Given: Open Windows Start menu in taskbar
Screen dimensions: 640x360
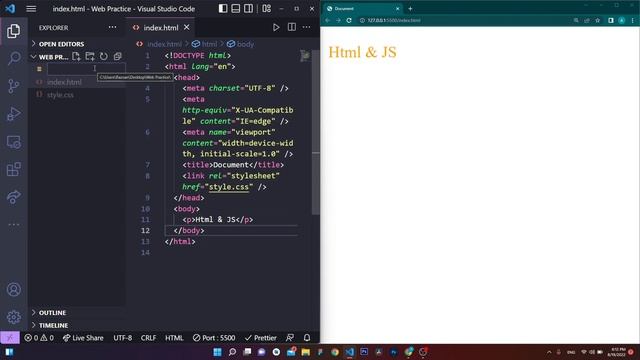Looking at the screenshot, I should pyautogui.click(x=218, y=352).
